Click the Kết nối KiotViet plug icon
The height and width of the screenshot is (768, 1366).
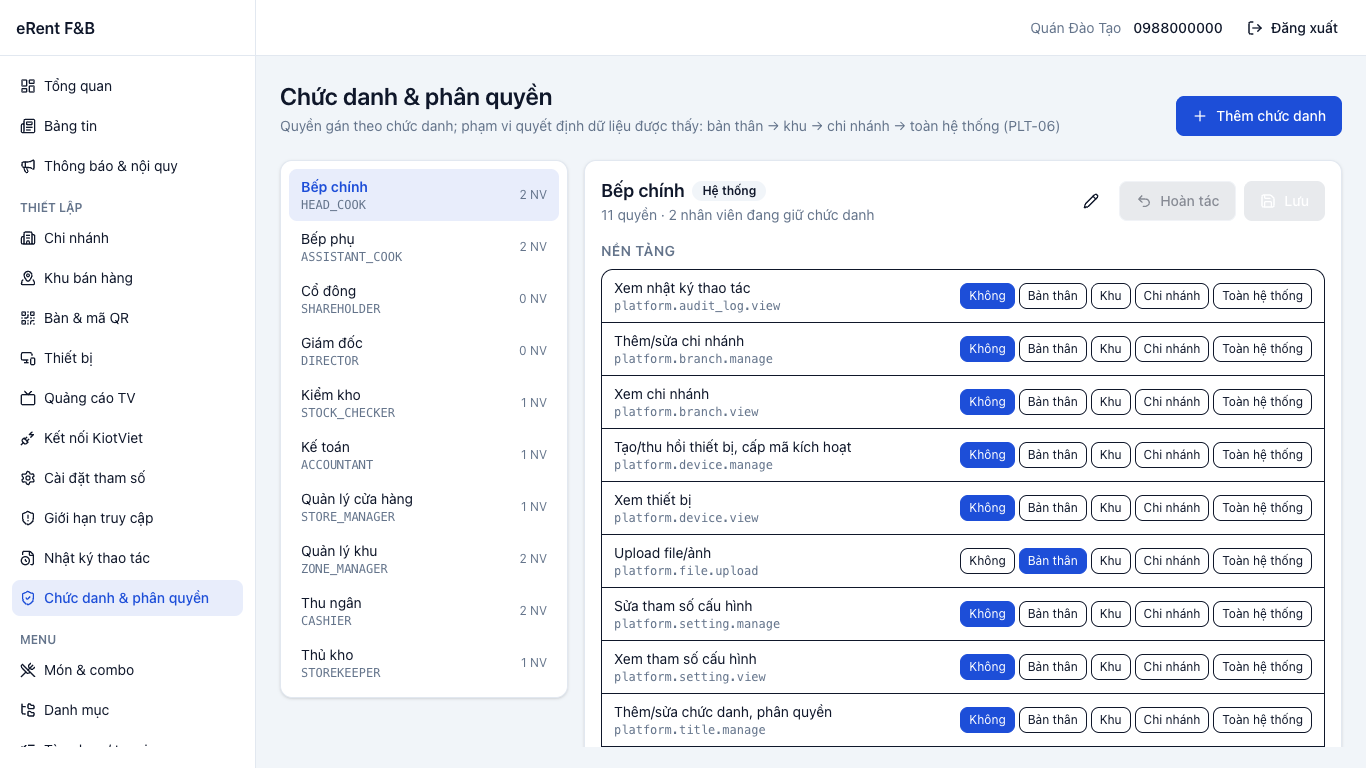pyautogui.click(x=28, y=438)
